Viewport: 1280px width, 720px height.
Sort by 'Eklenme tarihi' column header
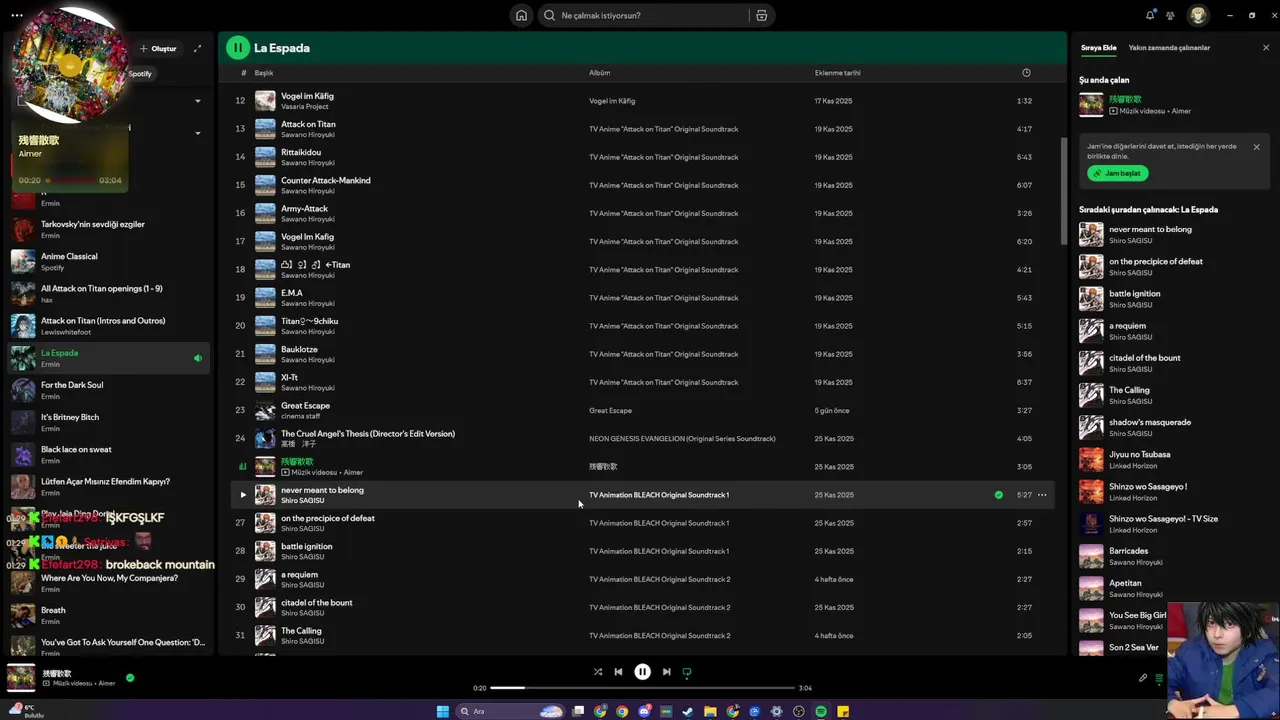point(837,73)
